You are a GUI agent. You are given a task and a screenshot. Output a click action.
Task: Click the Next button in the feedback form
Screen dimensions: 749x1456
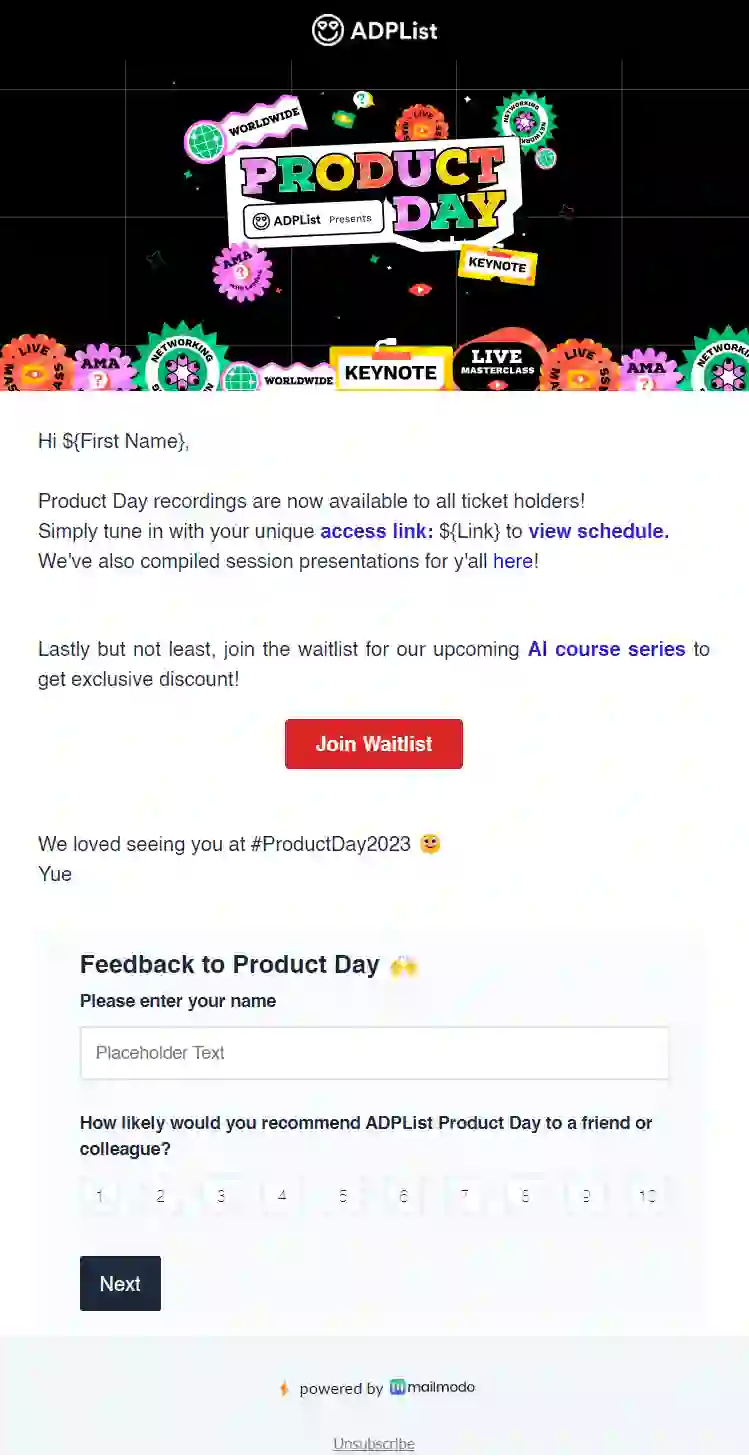(120, 1283)
